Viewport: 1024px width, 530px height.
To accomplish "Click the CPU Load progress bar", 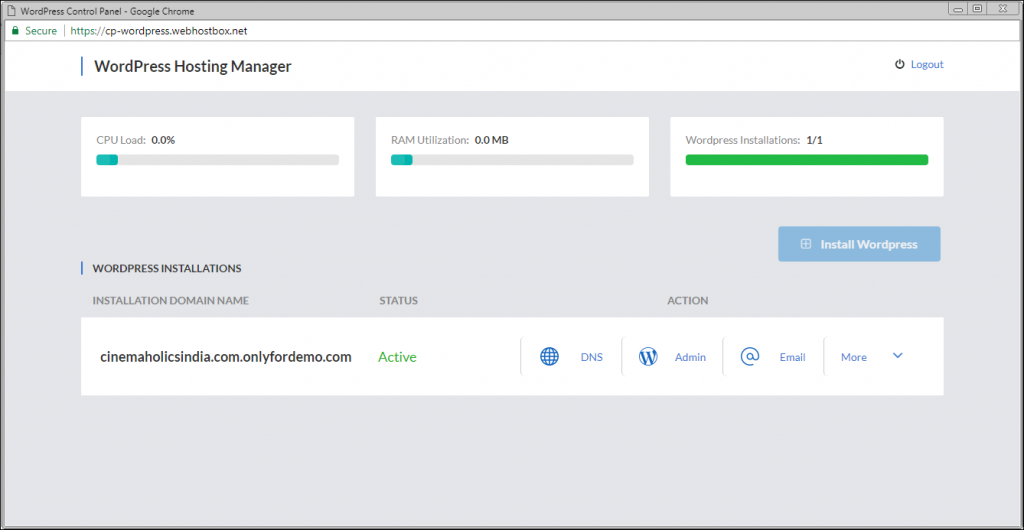I will pyautogui.click(x=217, y=160).
